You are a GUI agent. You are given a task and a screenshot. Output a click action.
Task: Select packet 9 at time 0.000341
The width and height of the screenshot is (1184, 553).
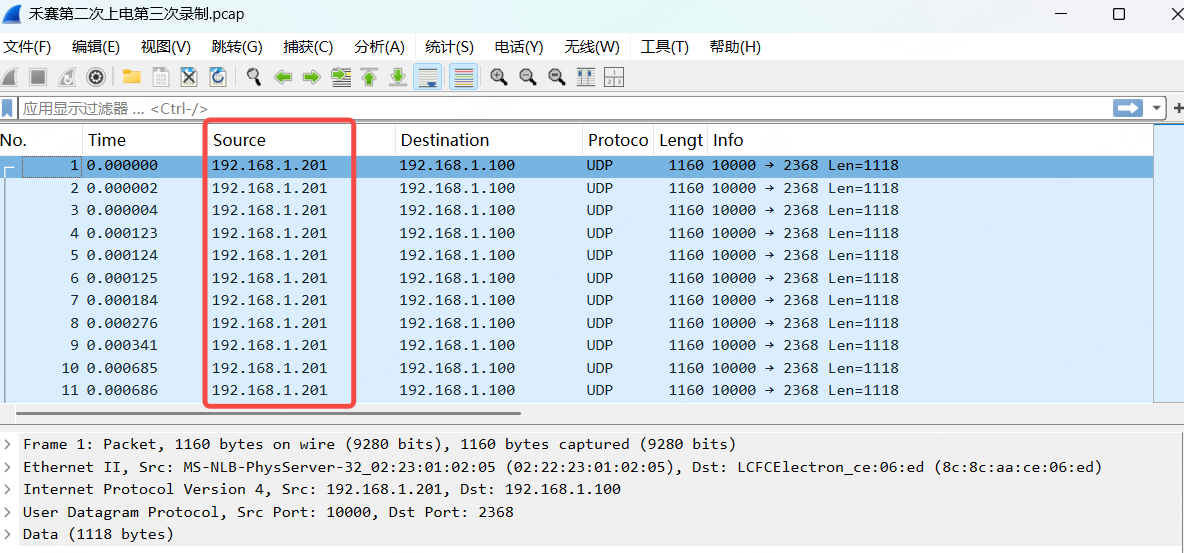coord(577,345)
